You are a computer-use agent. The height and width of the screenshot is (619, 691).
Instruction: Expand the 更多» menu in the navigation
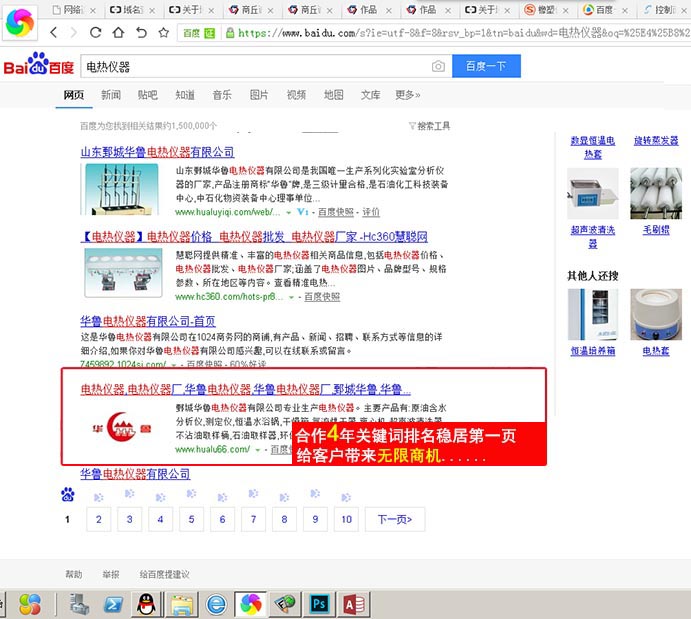(x=408, y=95)
